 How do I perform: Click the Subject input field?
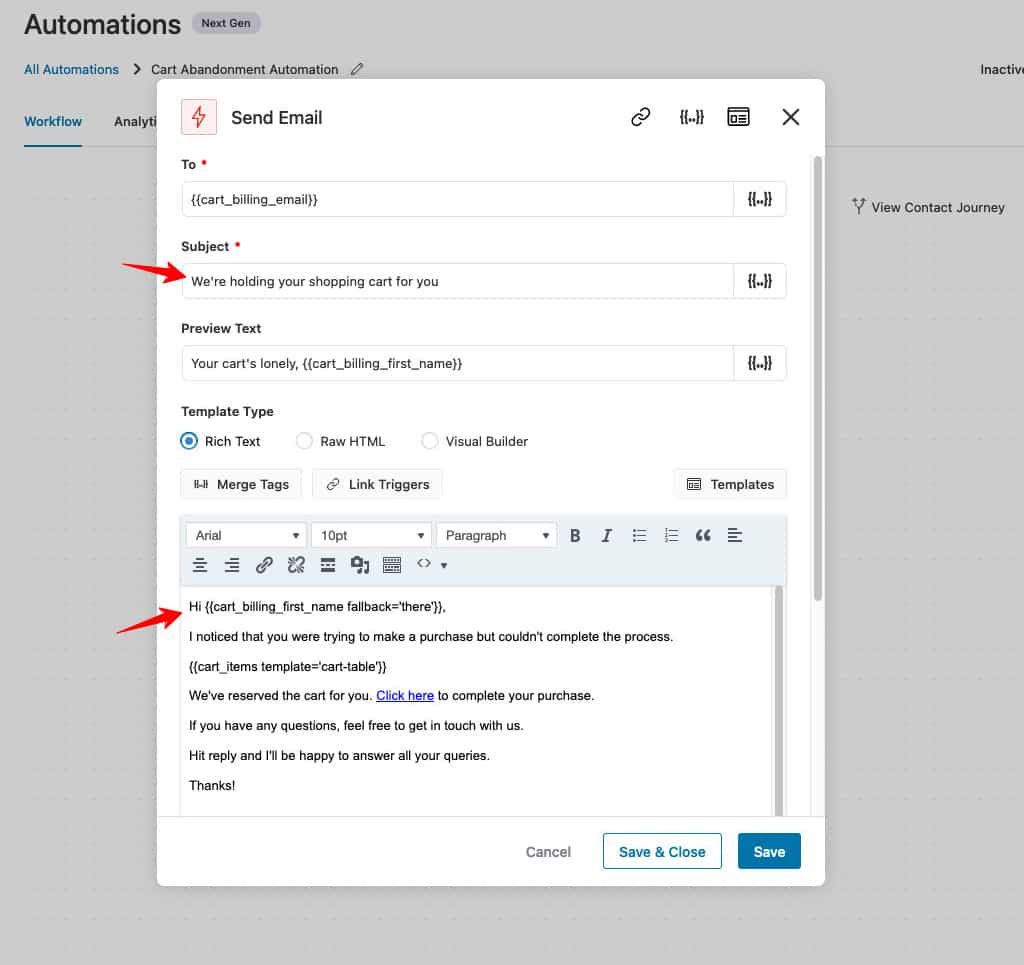[x=457, y=281]
